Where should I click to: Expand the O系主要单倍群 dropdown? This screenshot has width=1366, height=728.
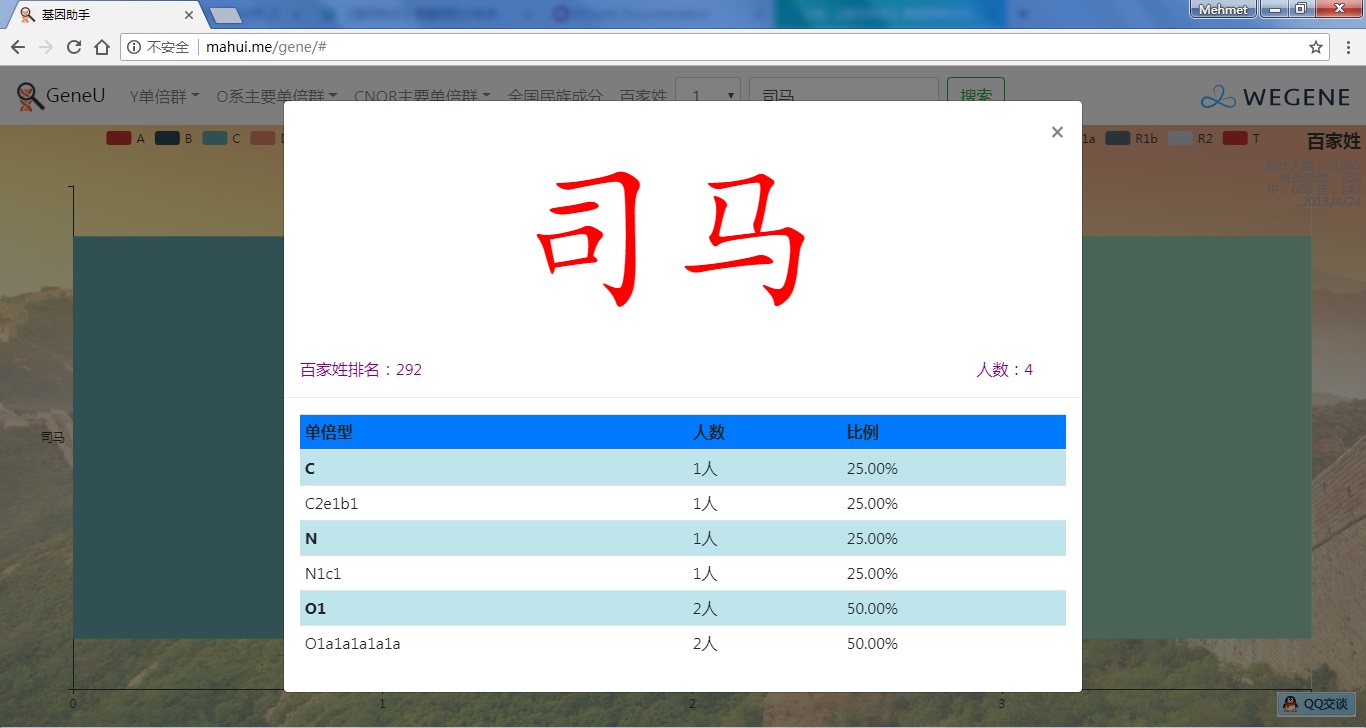click(276, 96)
